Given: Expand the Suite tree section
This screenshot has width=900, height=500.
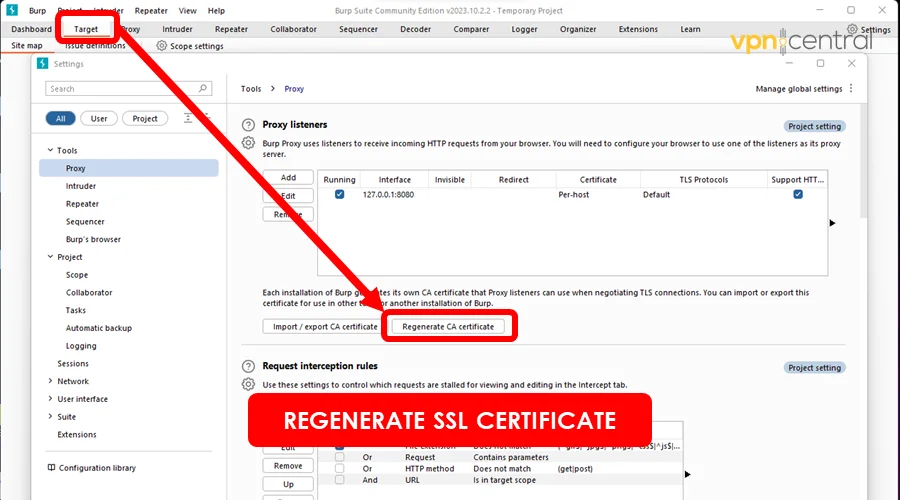Looking at the screenshot, I should coord(50,416).
